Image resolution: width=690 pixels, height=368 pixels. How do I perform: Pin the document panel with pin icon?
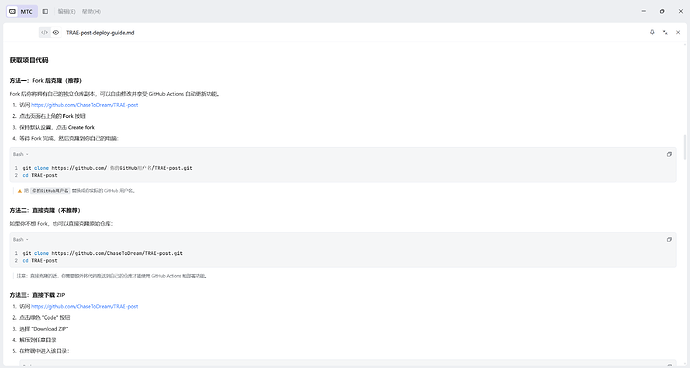[x=652, y=32]
